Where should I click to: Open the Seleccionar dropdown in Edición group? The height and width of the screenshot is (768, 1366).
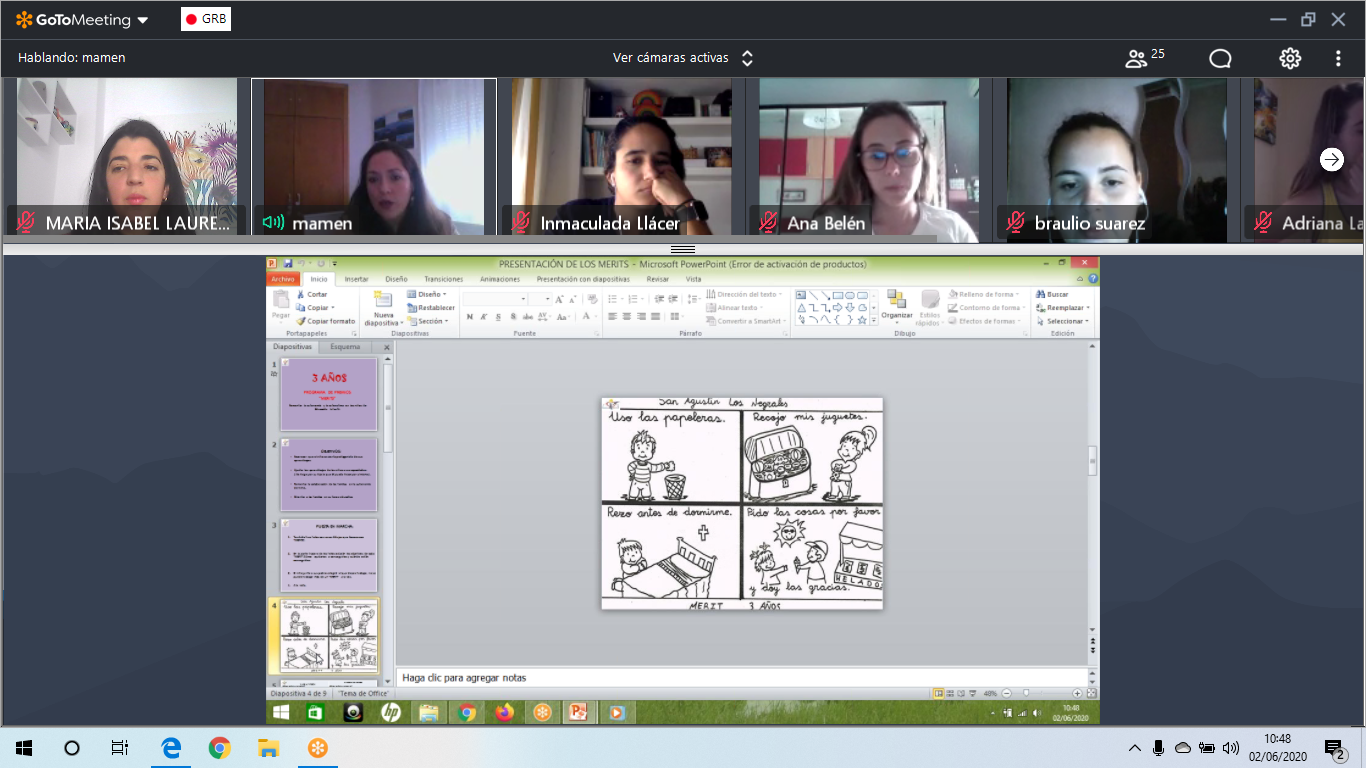pyautogui.click(x=1063, y=321)
